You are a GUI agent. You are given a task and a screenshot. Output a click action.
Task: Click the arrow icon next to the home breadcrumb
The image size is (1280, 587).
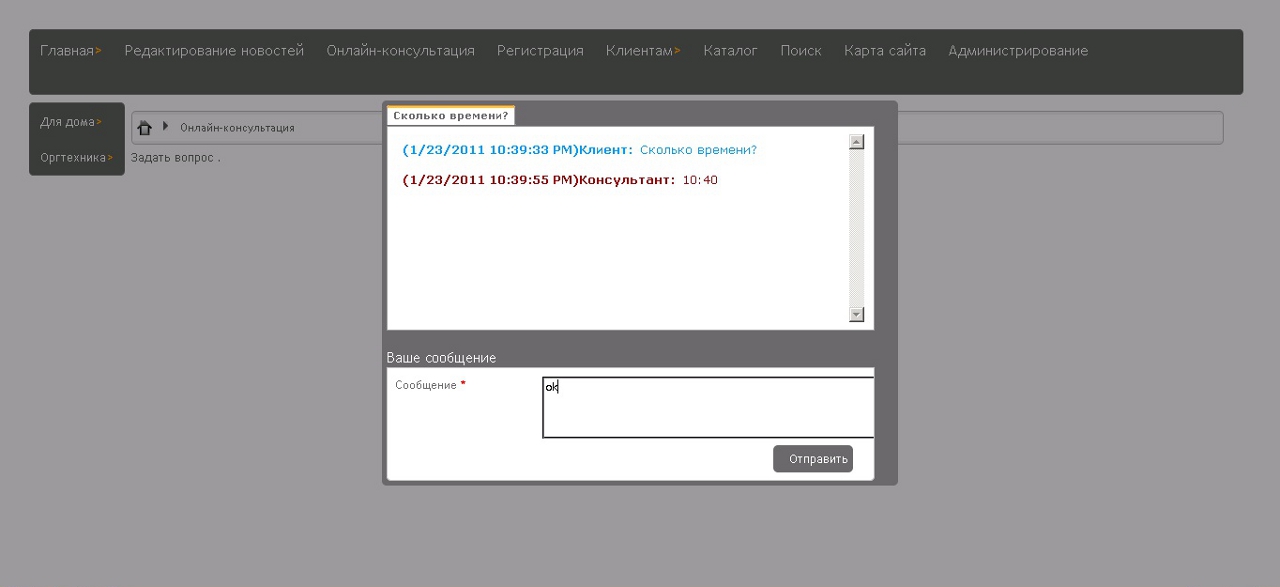pyautogui.click(x=165, y=127)
